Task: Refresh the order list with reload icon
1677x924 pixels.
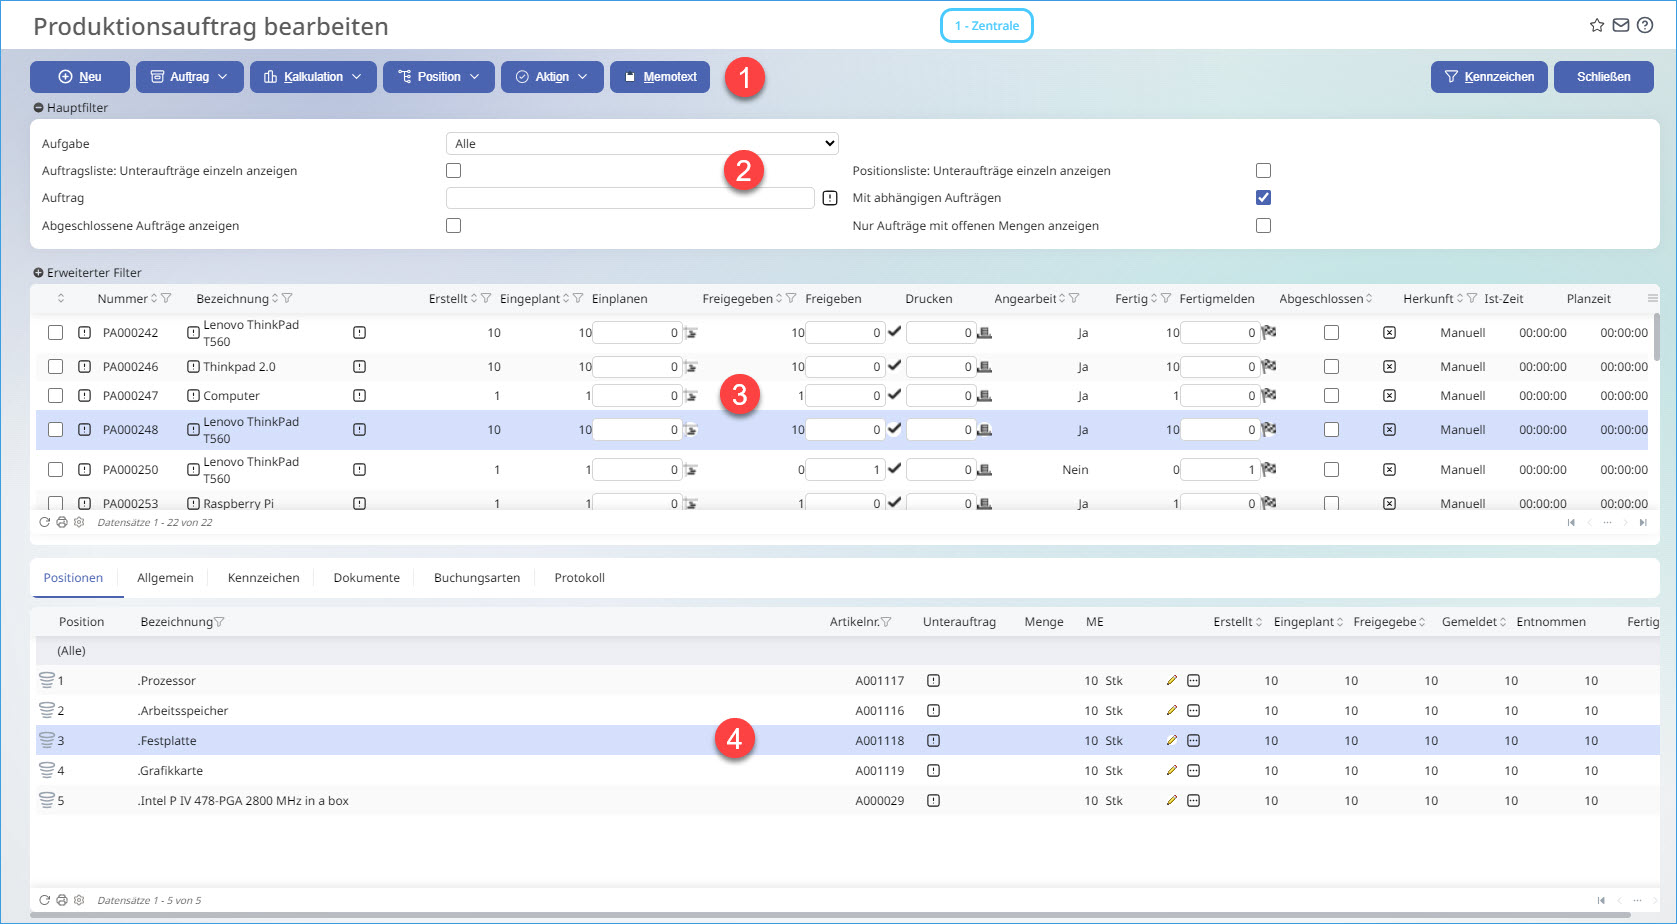Action: click(44, 522)
